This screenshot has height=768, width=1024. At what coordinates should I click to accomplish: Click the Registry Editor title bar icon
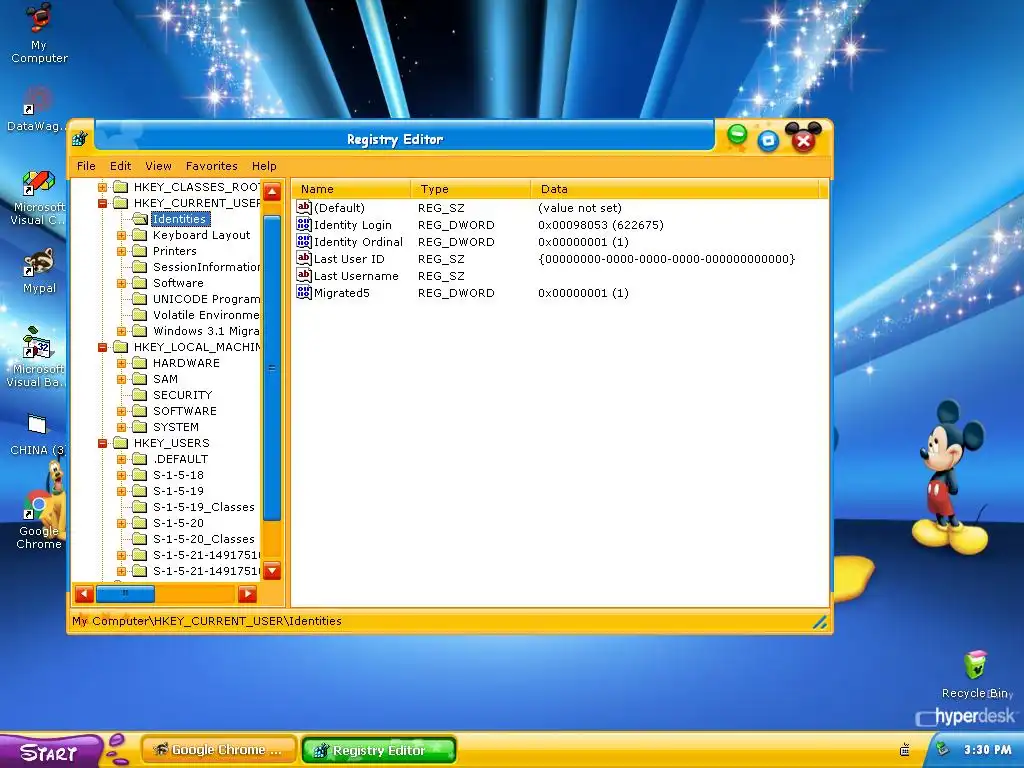tap(80, 139)
